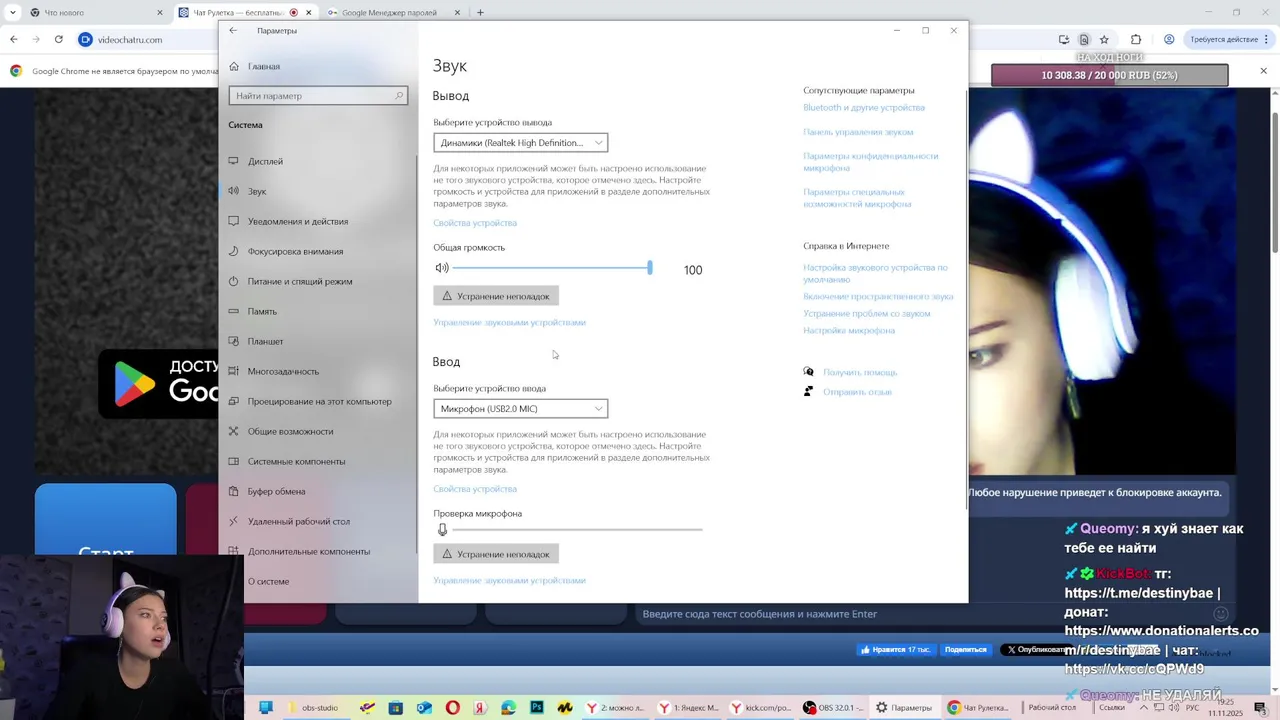
Task: Click Устранение неполадок button under output volume
Action: 496,296
